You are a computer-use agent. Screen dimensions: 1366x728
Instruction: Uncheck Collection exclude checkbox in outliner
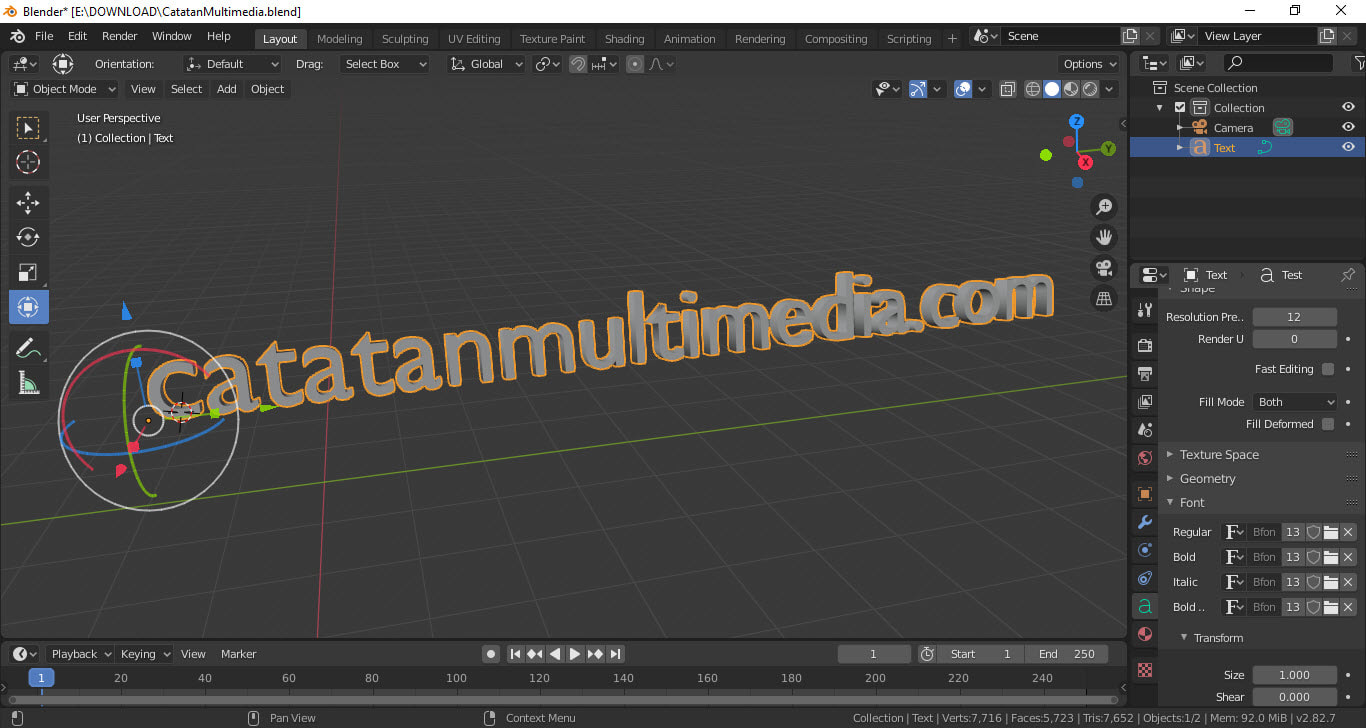tap(1180, 108)
